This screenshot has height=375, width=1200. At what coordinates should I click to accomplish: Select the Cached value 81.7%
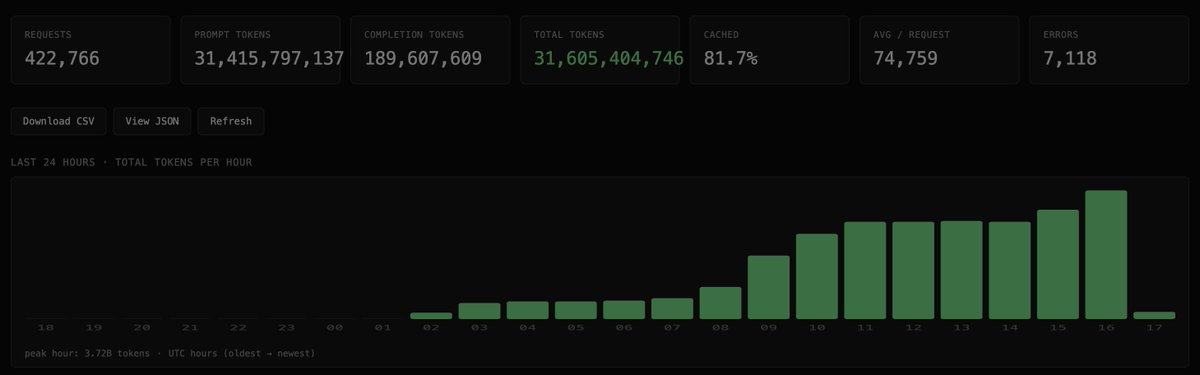(731, 59)
